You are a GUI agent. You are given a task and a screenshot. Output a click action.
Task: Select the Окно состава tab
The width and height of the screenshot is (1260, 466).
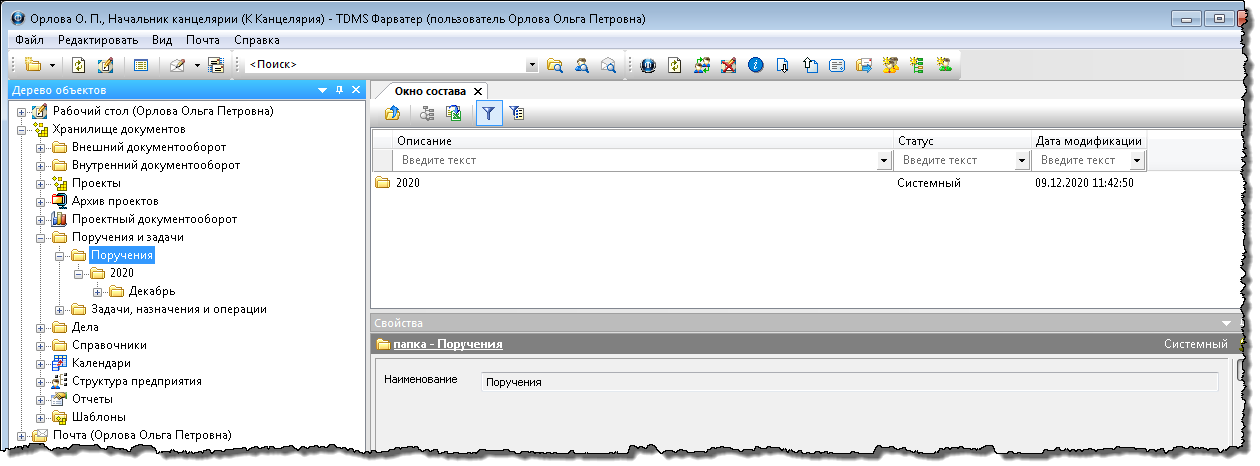tap(430, 91)
